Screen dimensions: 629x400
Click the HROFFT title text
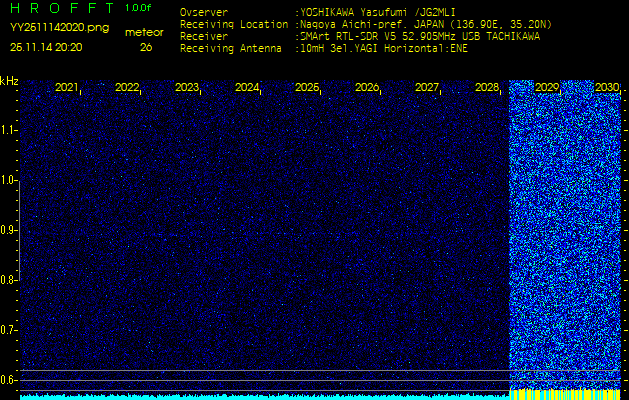pos(61,9)
